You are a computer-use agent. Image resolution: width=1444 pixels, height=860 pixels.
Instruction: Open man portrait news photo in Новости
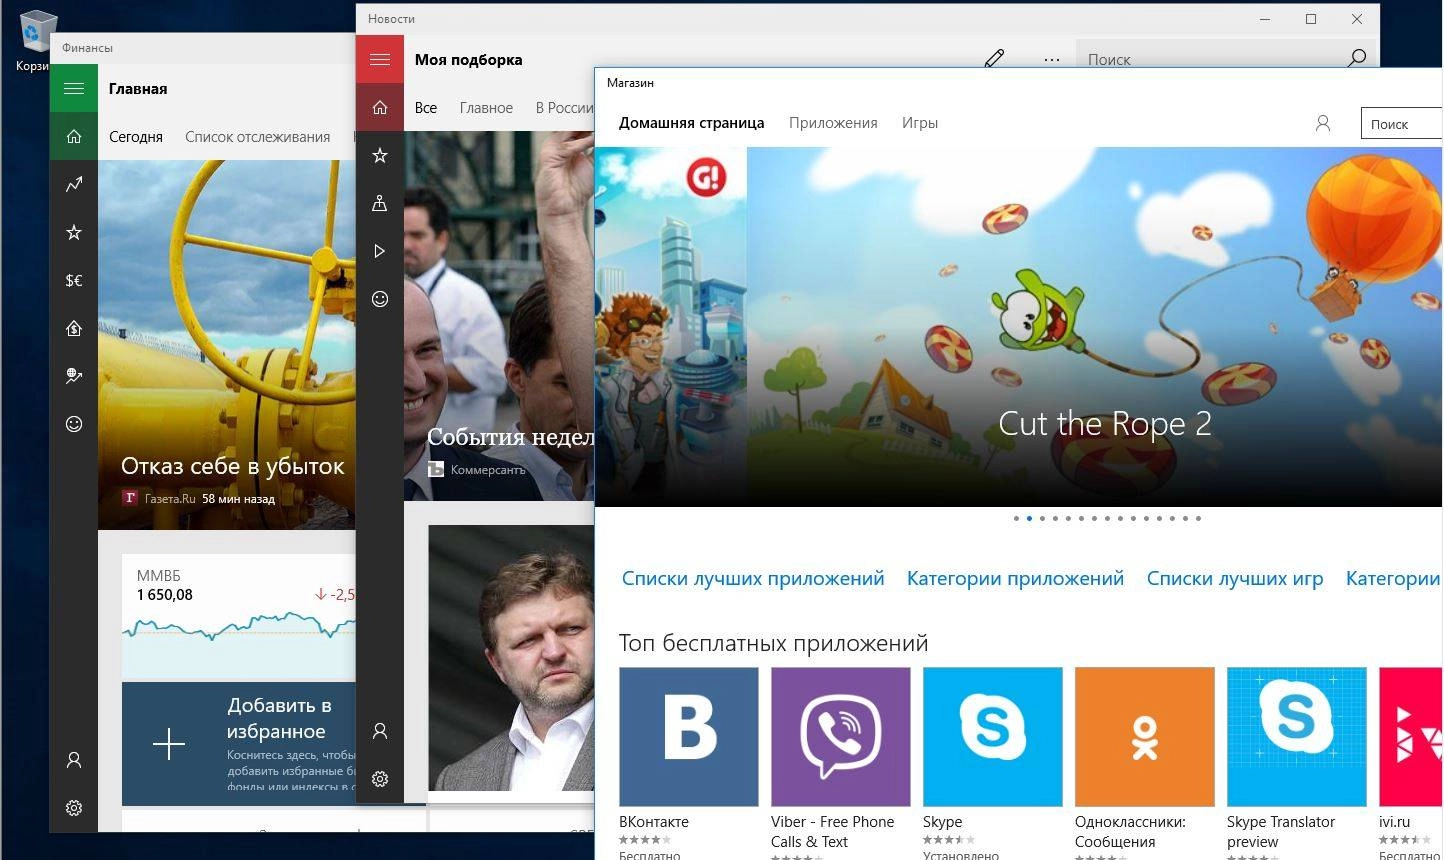(511, 658)
